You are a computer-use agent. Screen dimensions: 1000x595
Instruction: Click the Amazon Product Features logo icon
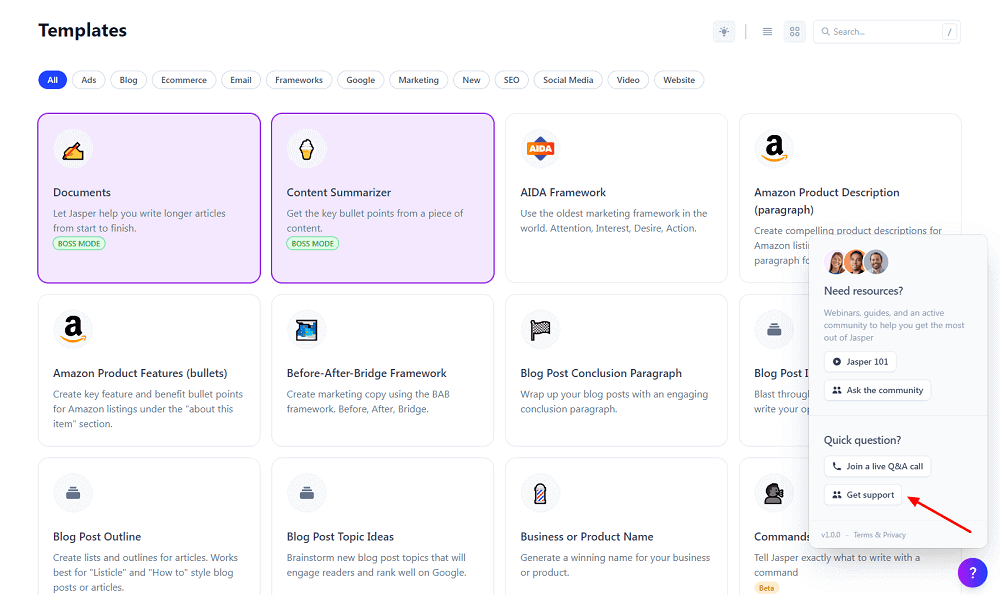point(73,330)
